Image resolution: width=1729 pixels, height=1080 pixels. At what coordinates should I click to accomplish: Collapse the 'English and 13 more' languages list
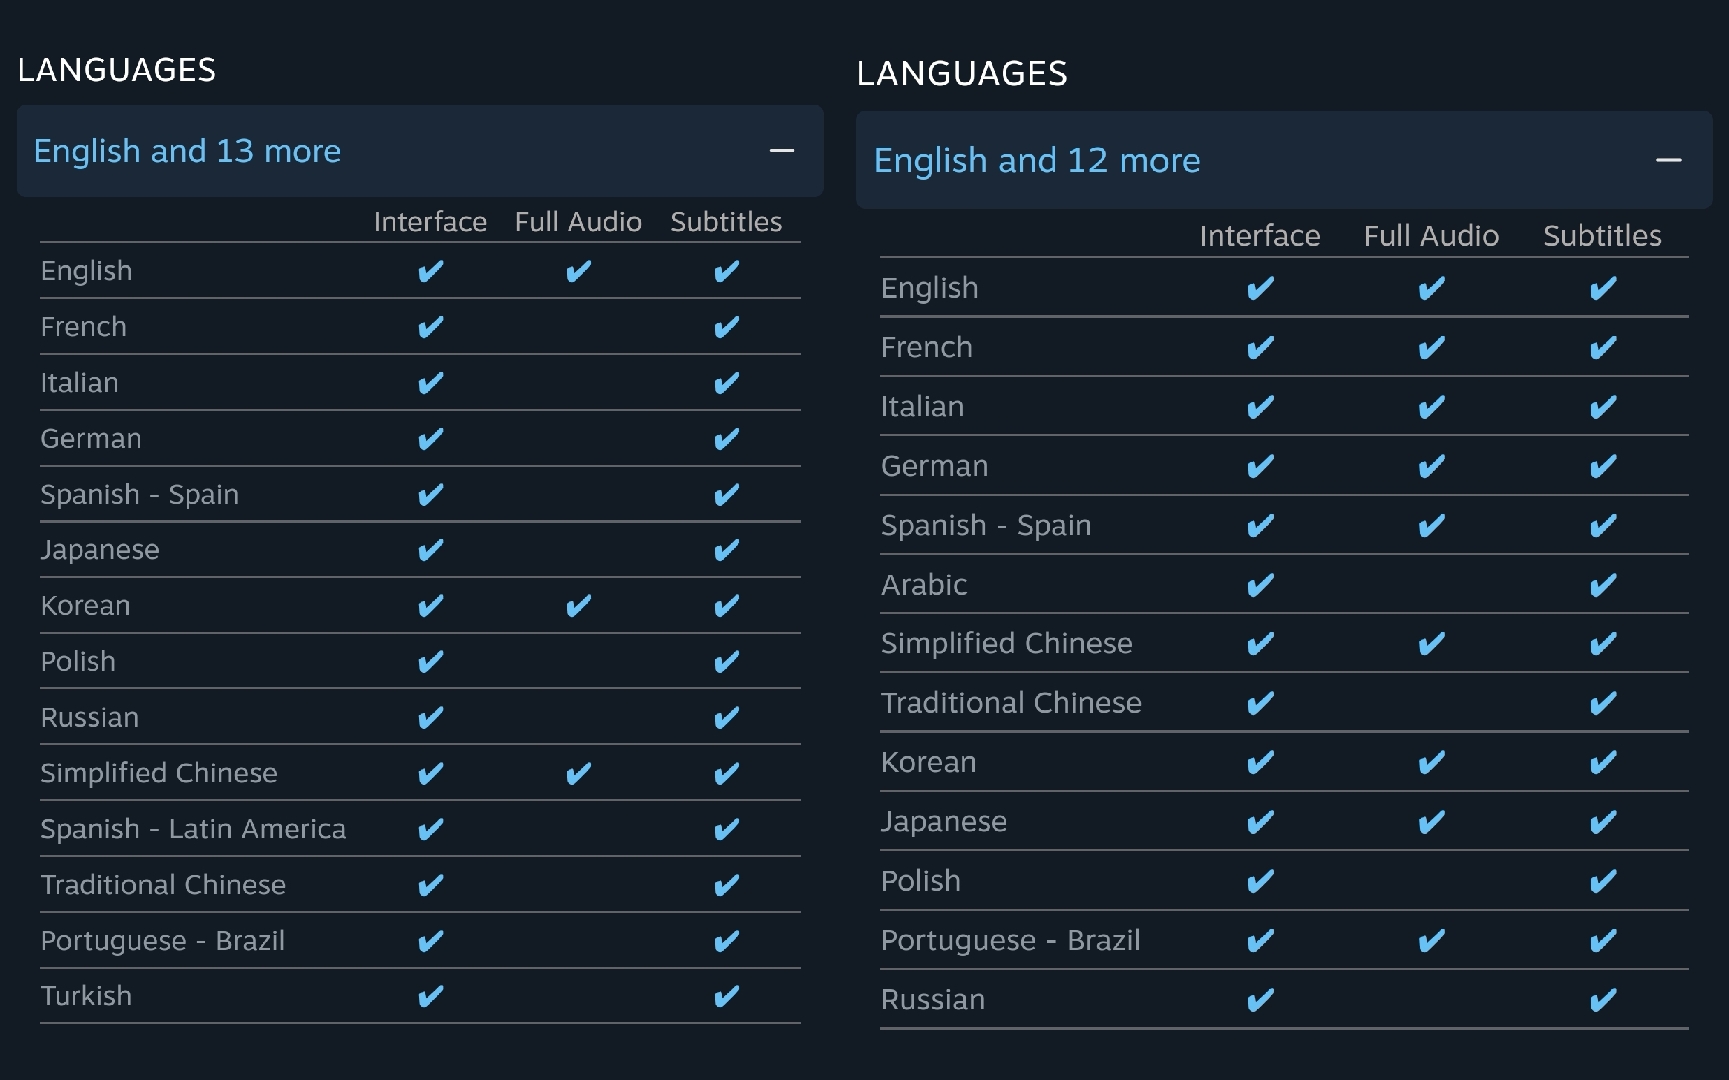(x=782, y=151)
